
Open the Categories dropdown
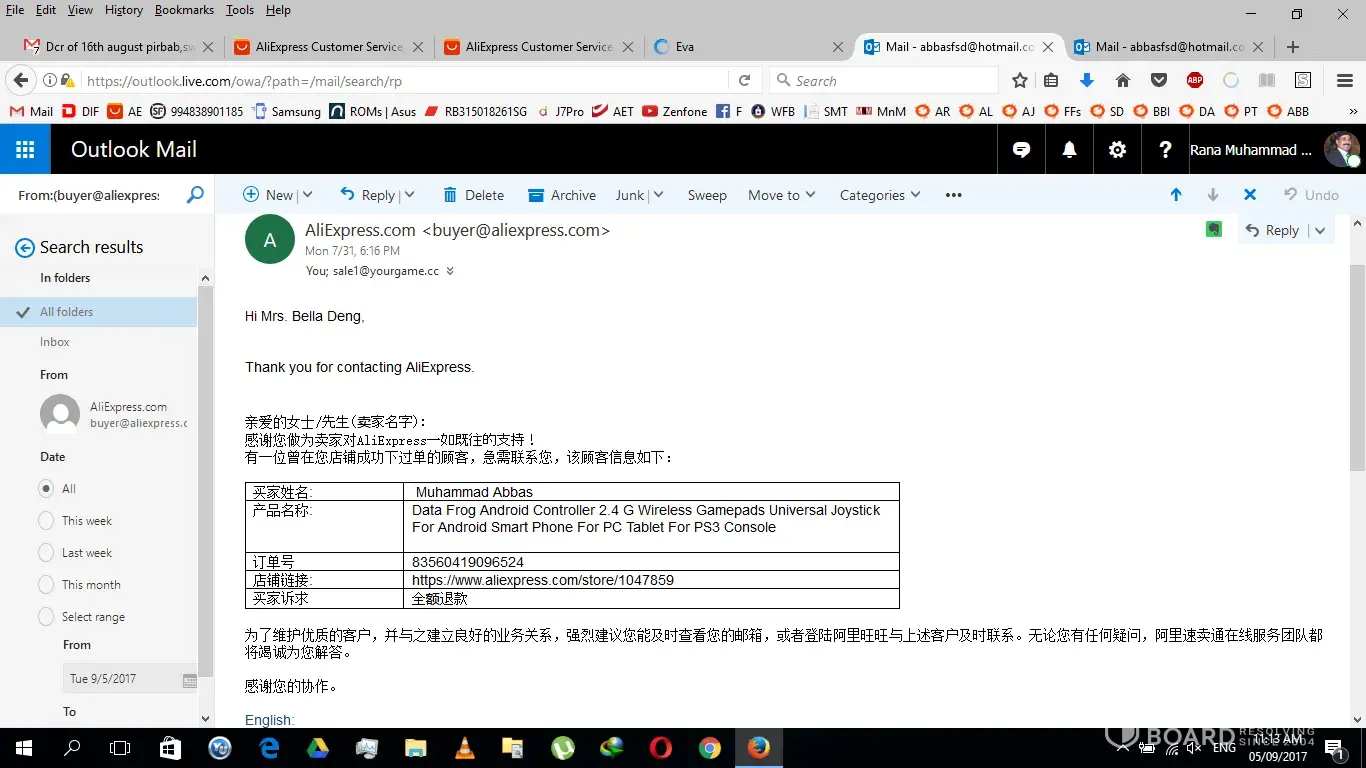coord(879,195)
